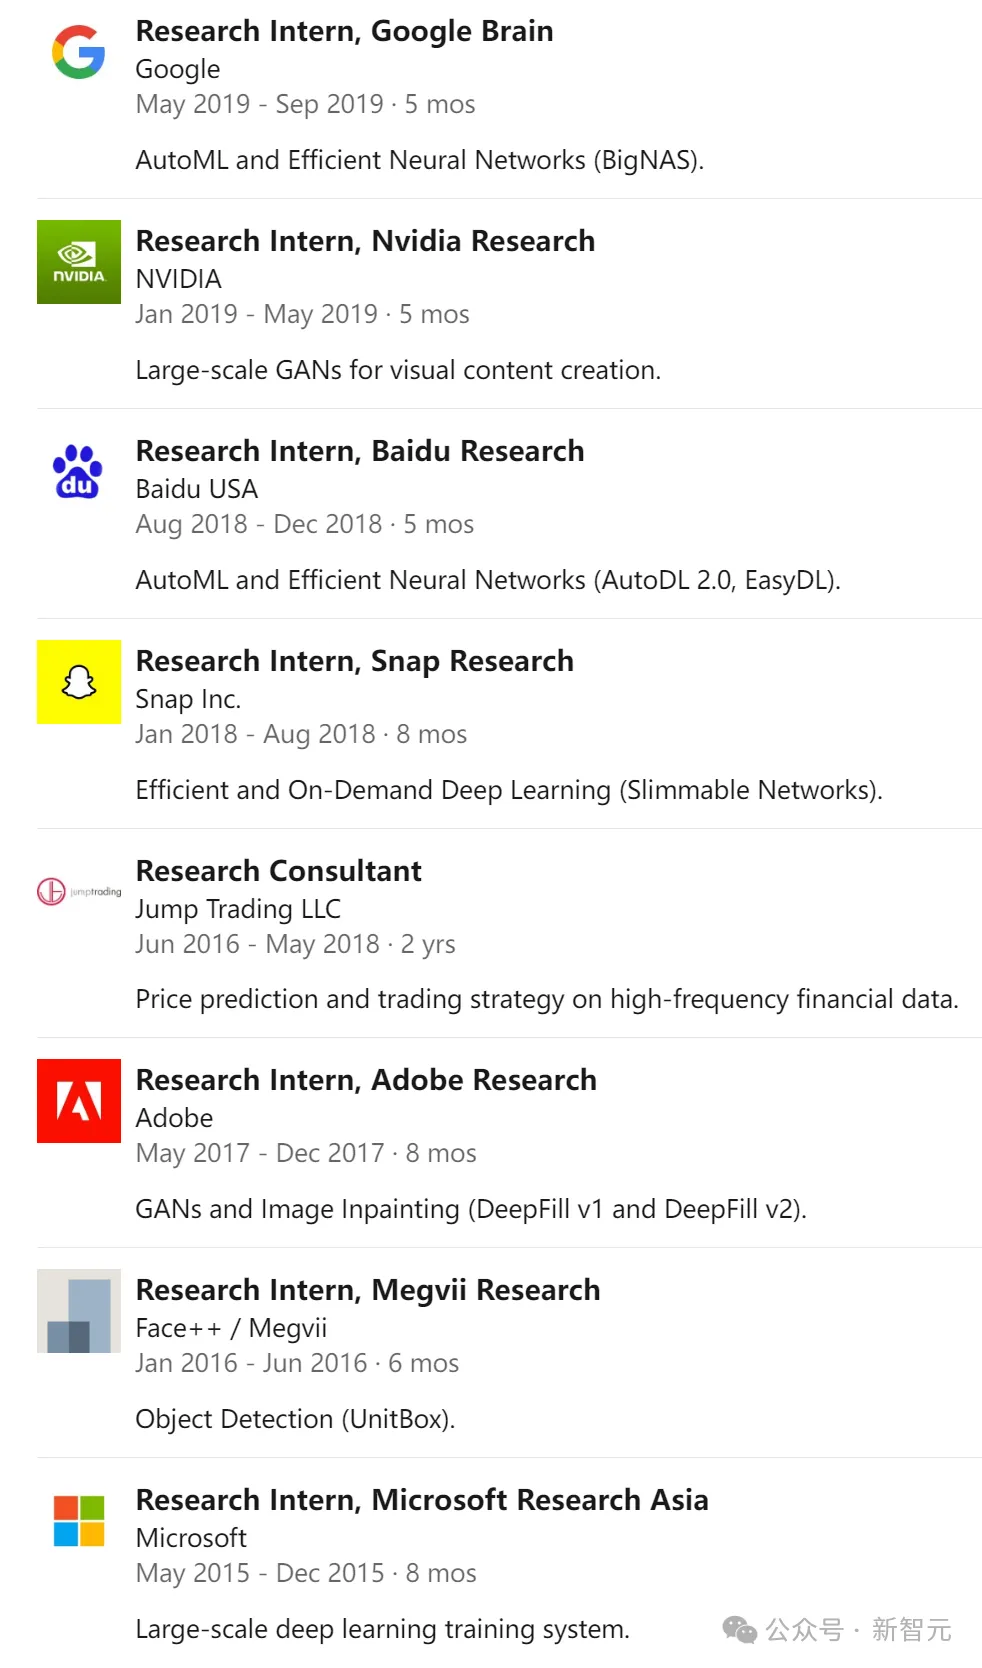Open Research Intern, Adobe Research title
982x1668 pixels.
click(366, 1080)
